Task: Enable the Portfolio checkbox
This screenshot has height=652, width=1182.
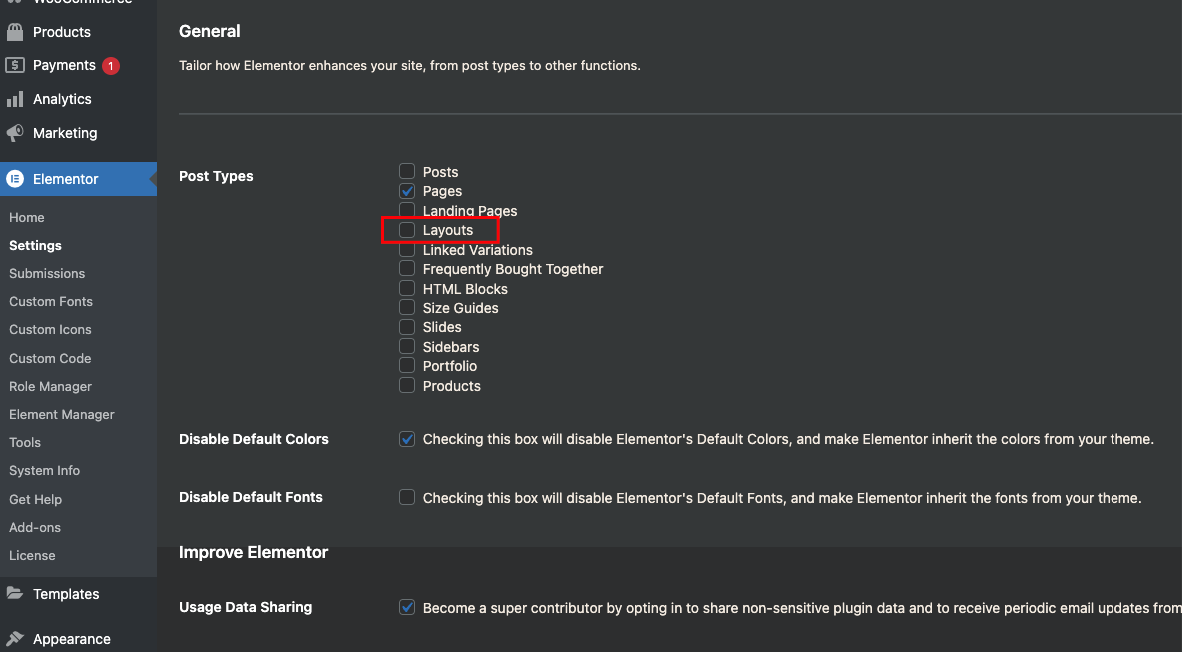Action: (x=407, y=366)
